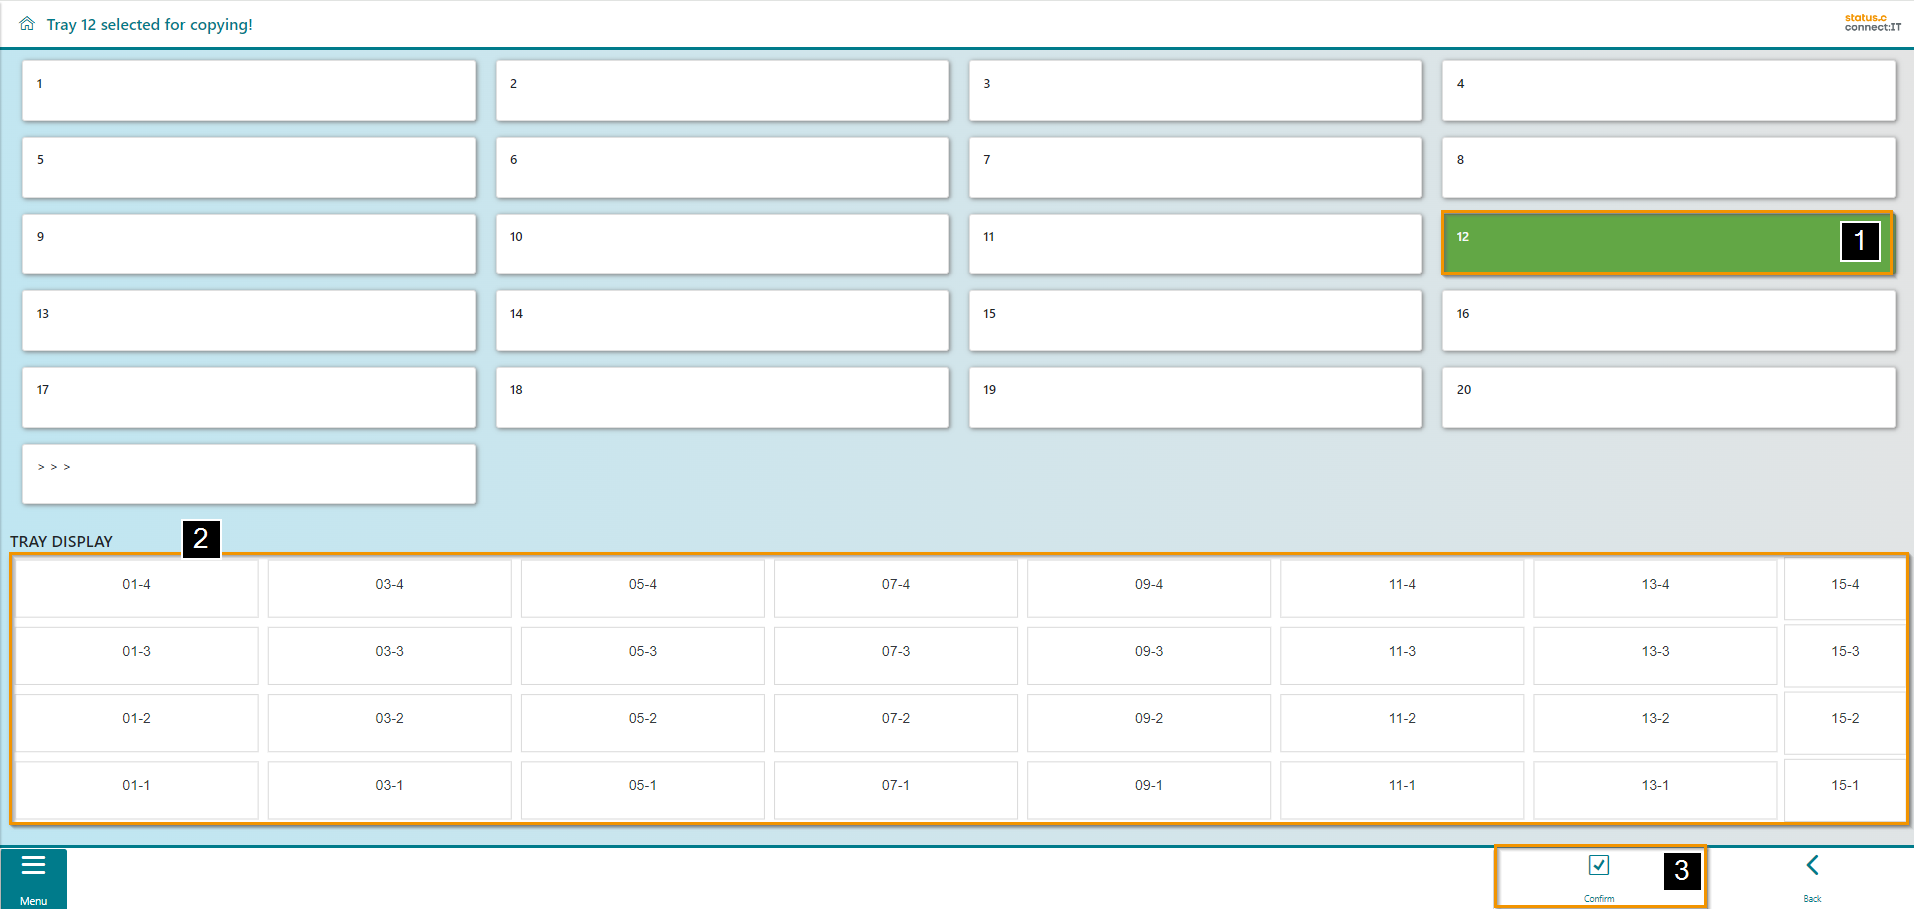
Task: Choose tray 7 from the list
Action: pyautogui.click(x=1195, y=167)
